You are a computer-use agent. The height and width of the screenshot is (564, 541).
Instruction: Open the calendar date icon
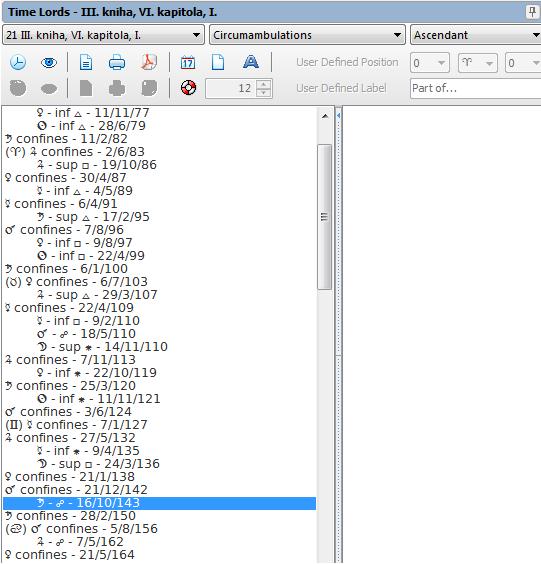188,63
